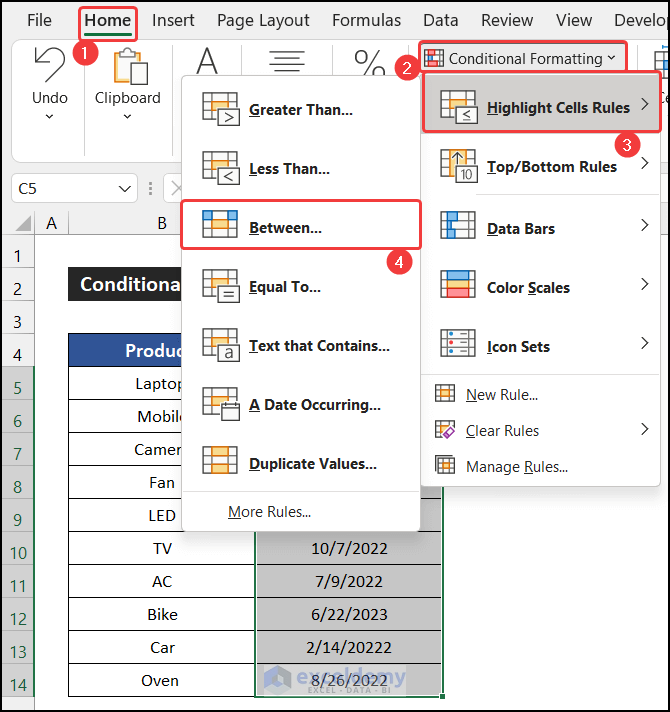Switch to the Review tab
Image resolution: width=670 pixels, height=712 pixels.
pyautogui.click(x=507, y=20)
